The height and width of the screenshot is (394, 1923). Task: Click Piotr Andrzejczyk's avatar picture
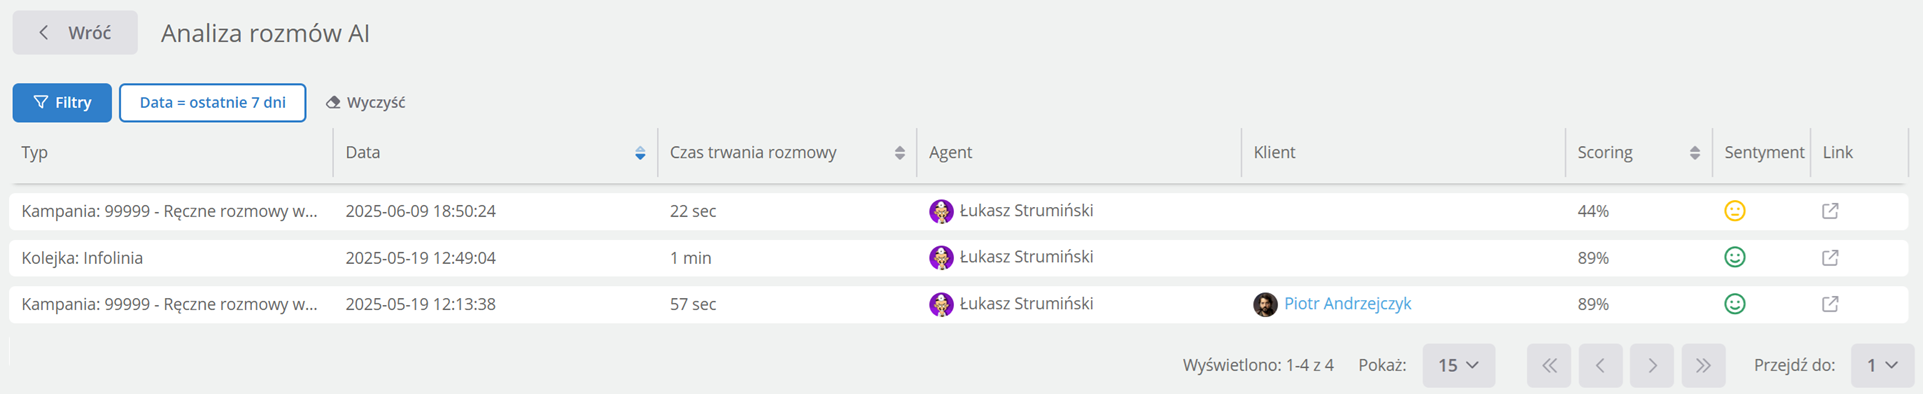tap(1265, 304)
